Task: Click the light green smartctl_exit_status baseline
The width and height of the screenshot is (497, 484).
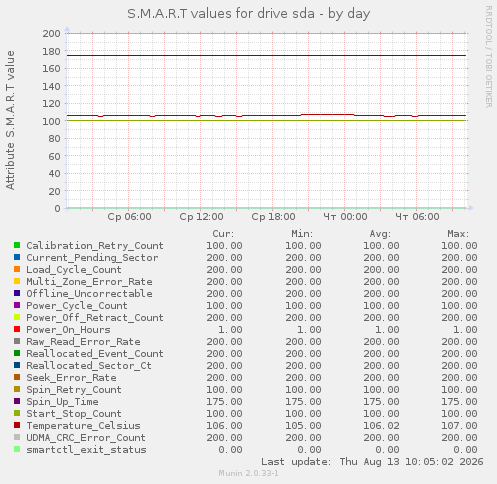Action: (267, 208)
